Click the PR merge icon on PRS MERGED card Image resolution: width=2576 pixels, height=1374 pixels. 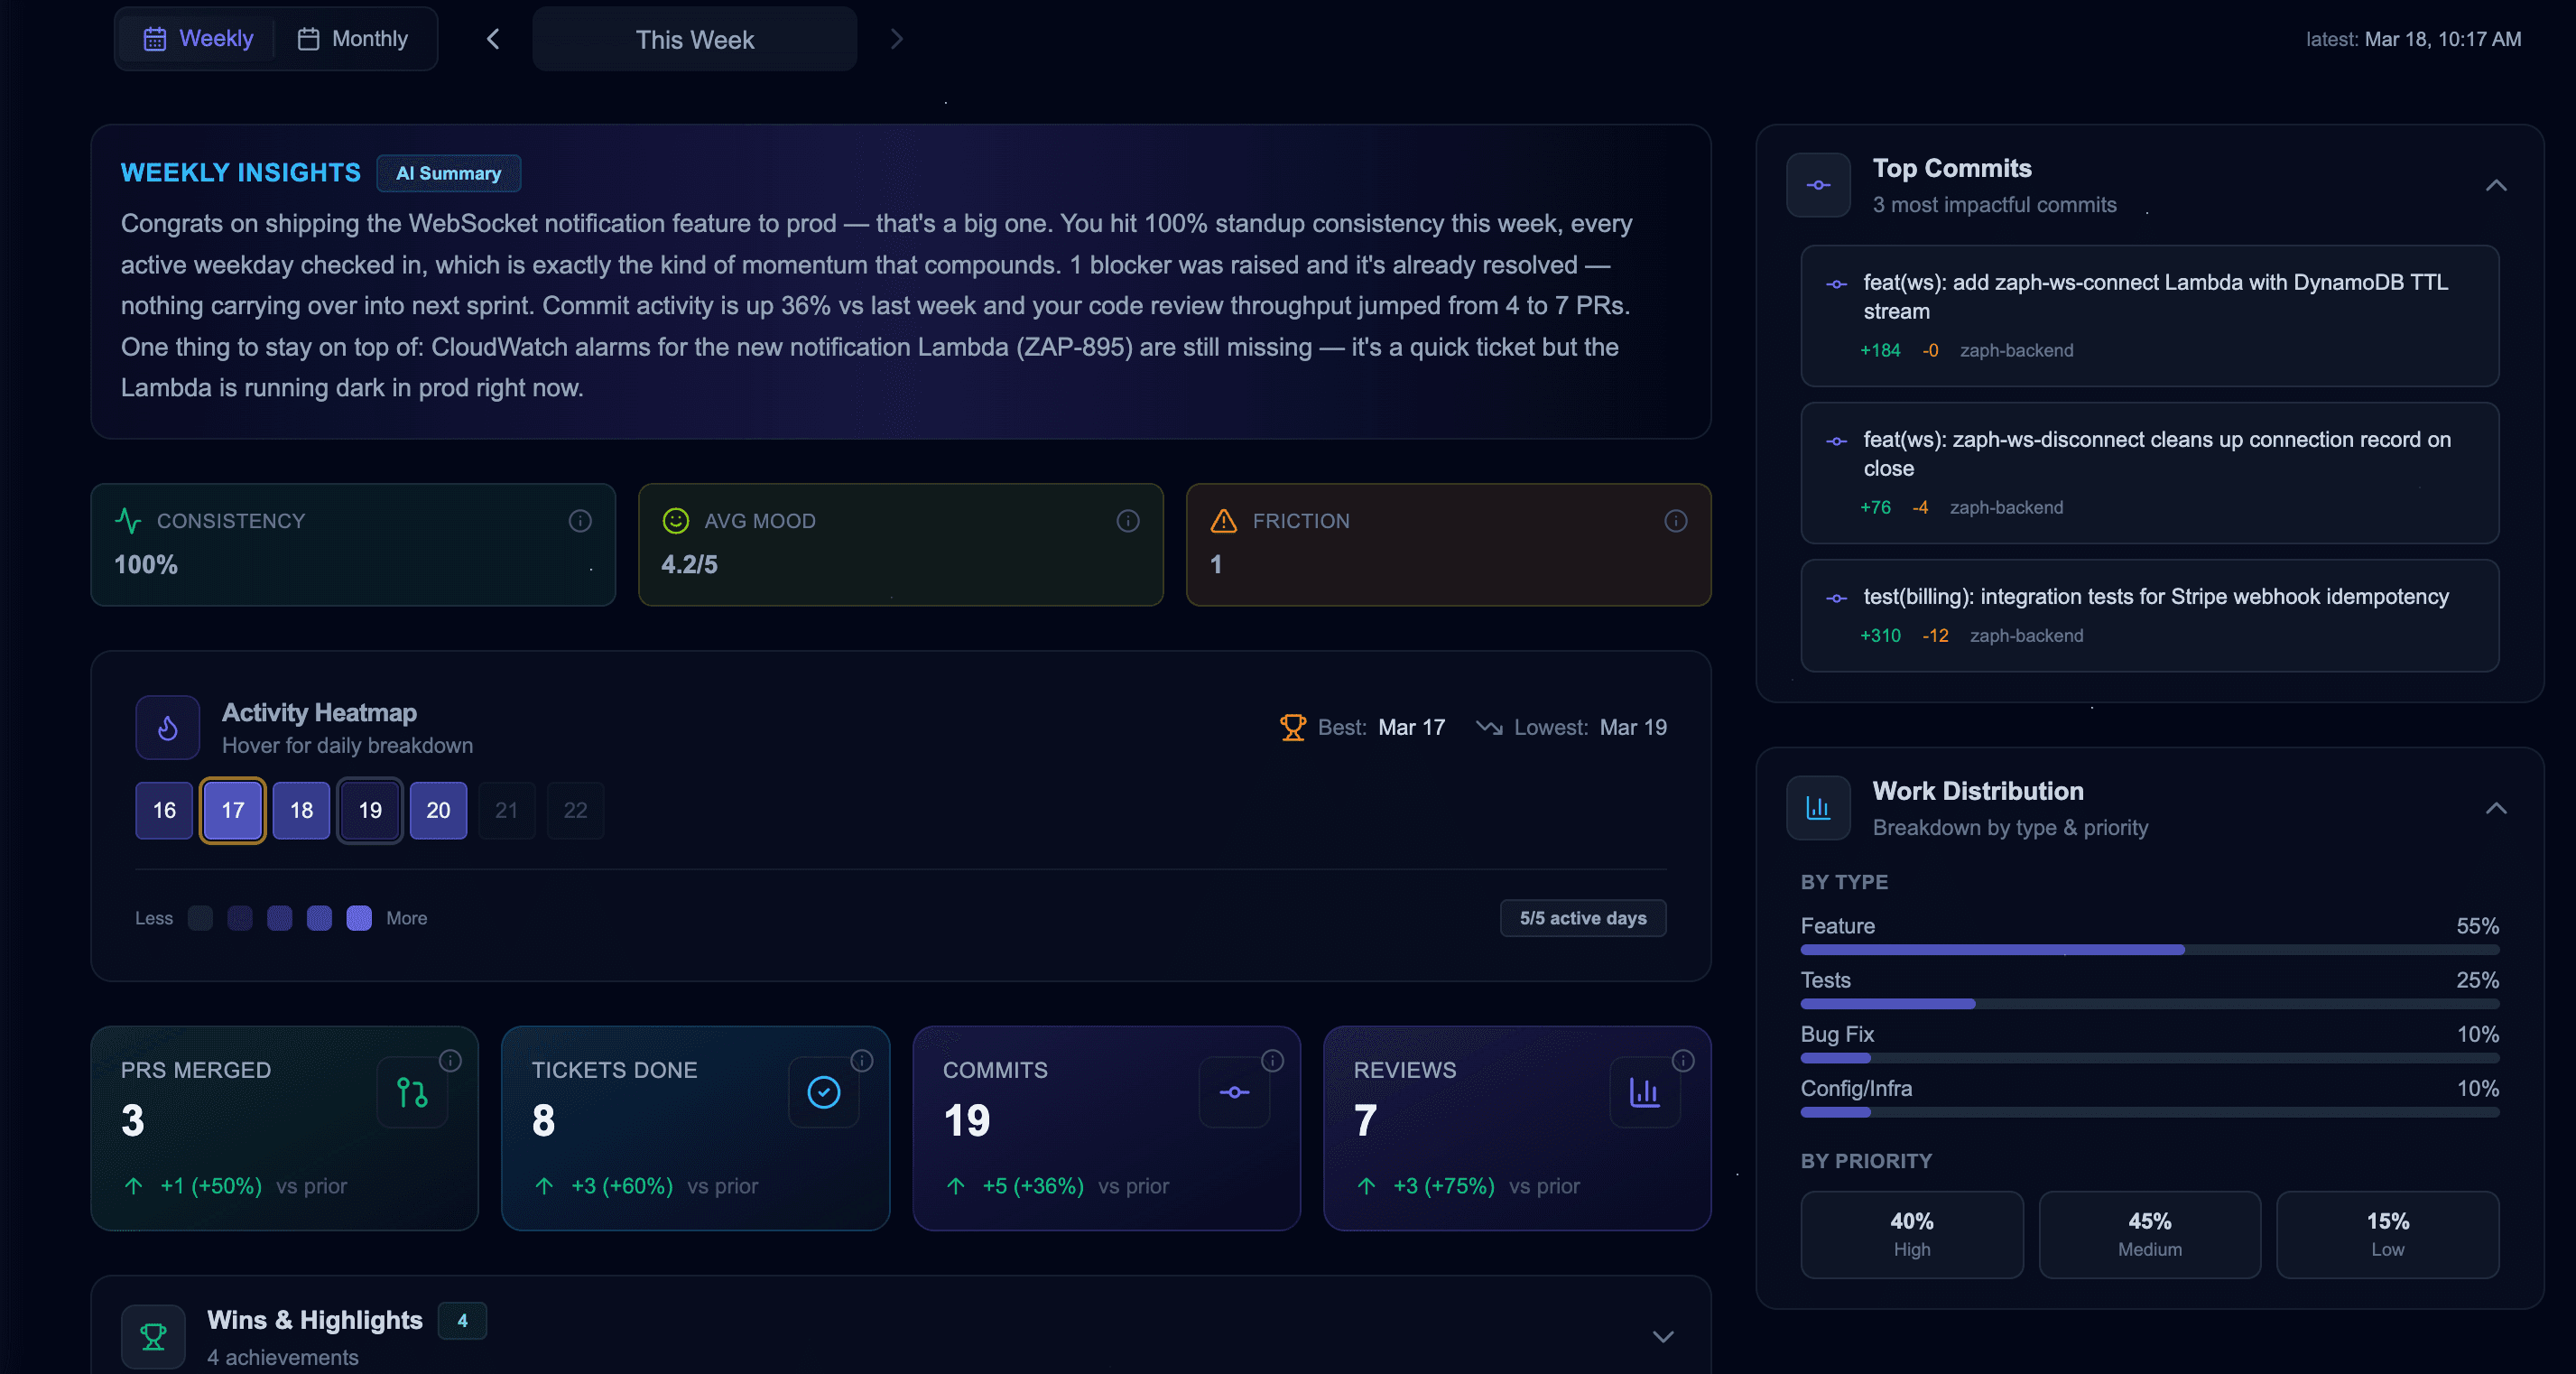click(412, 1091)
